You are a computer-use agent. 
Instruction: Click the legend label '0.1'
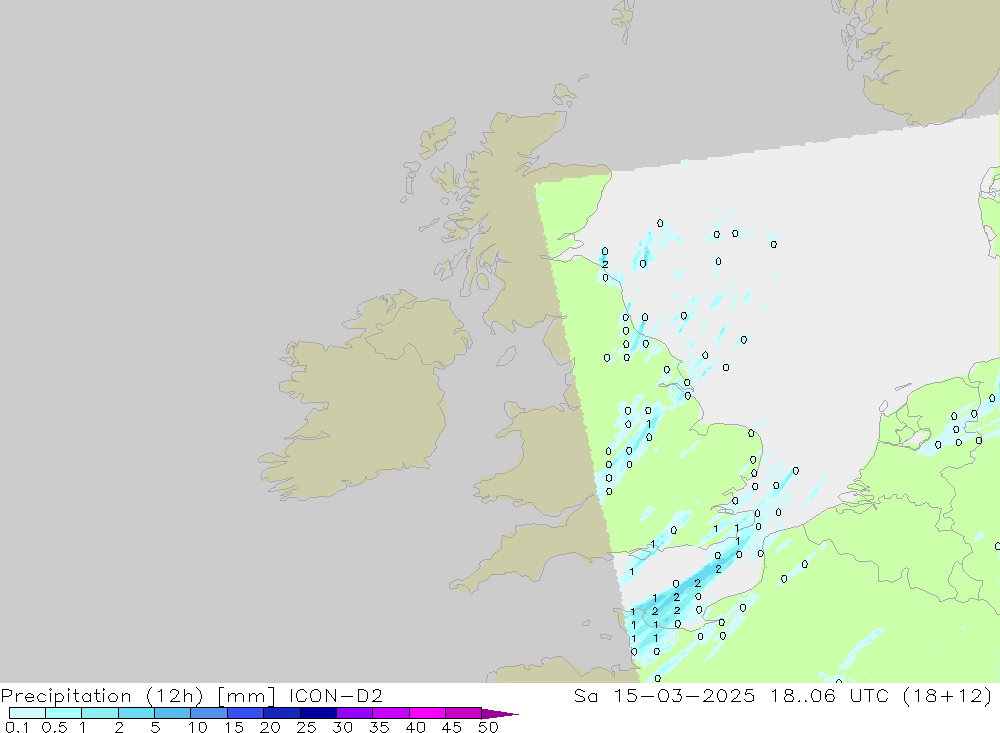click(x=17, y=727)
